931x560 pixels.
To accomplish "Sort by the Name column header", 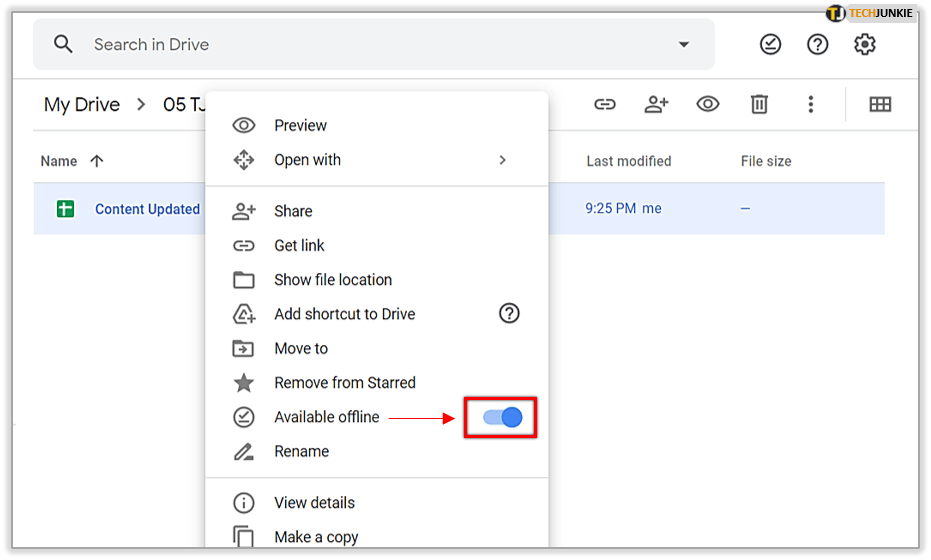I will [59, 161].
